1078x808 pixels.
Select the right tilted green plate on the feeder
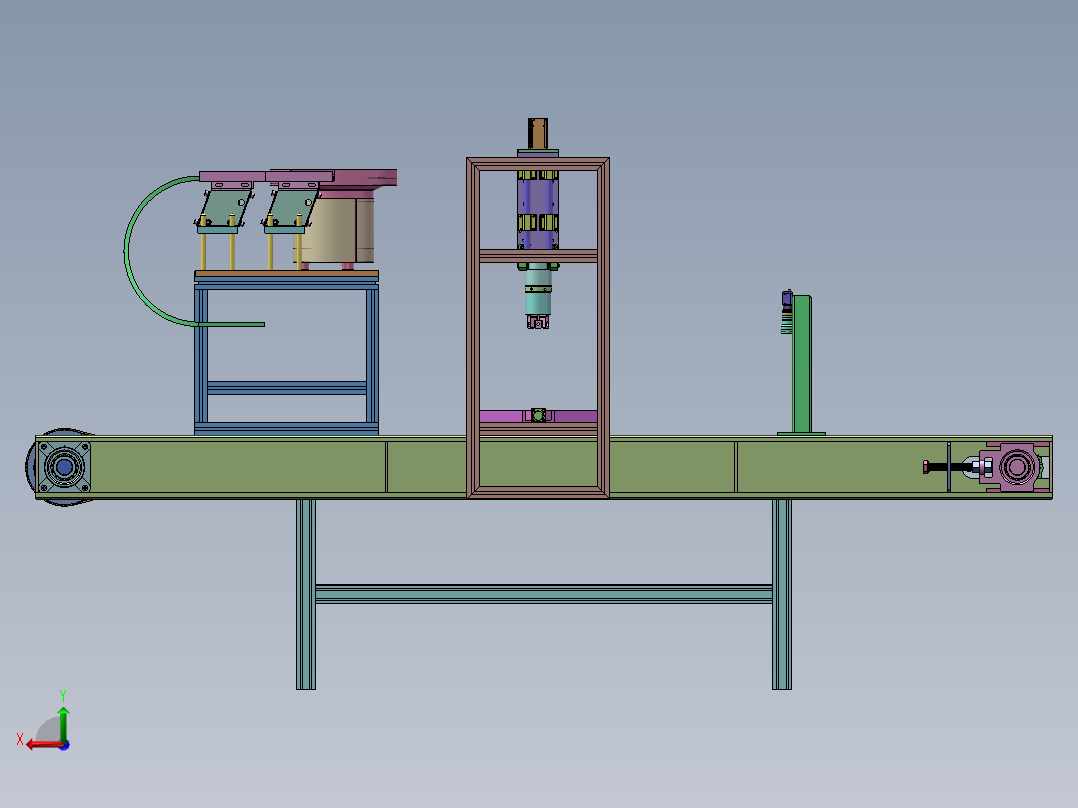[292, 208]
